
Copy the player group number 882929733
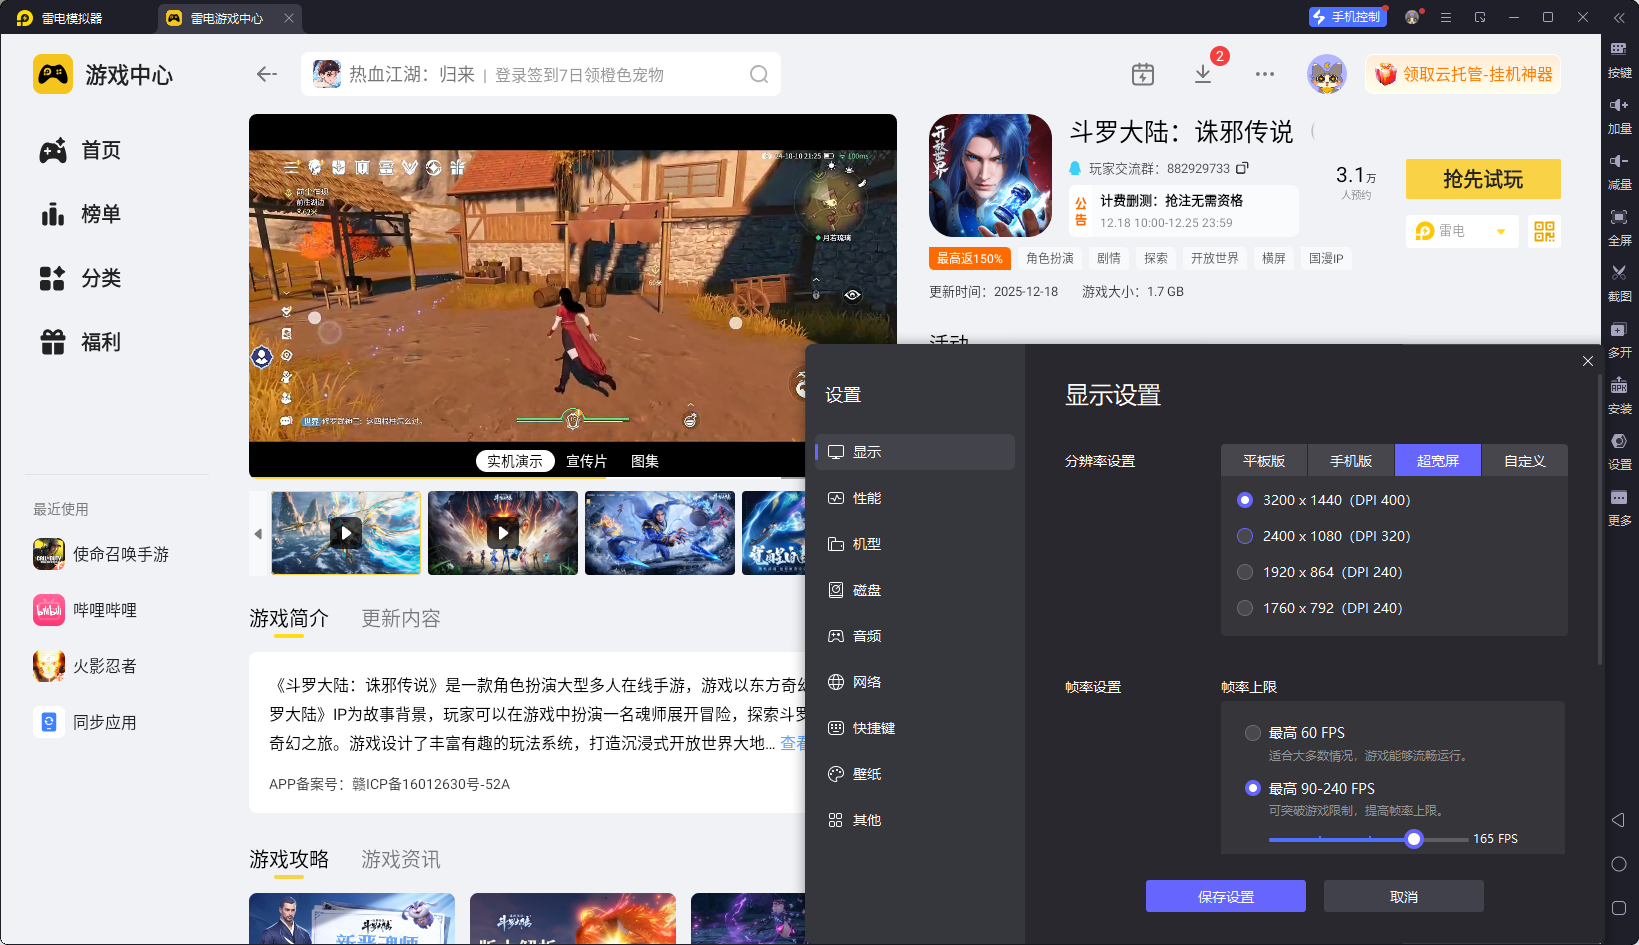1242,168
